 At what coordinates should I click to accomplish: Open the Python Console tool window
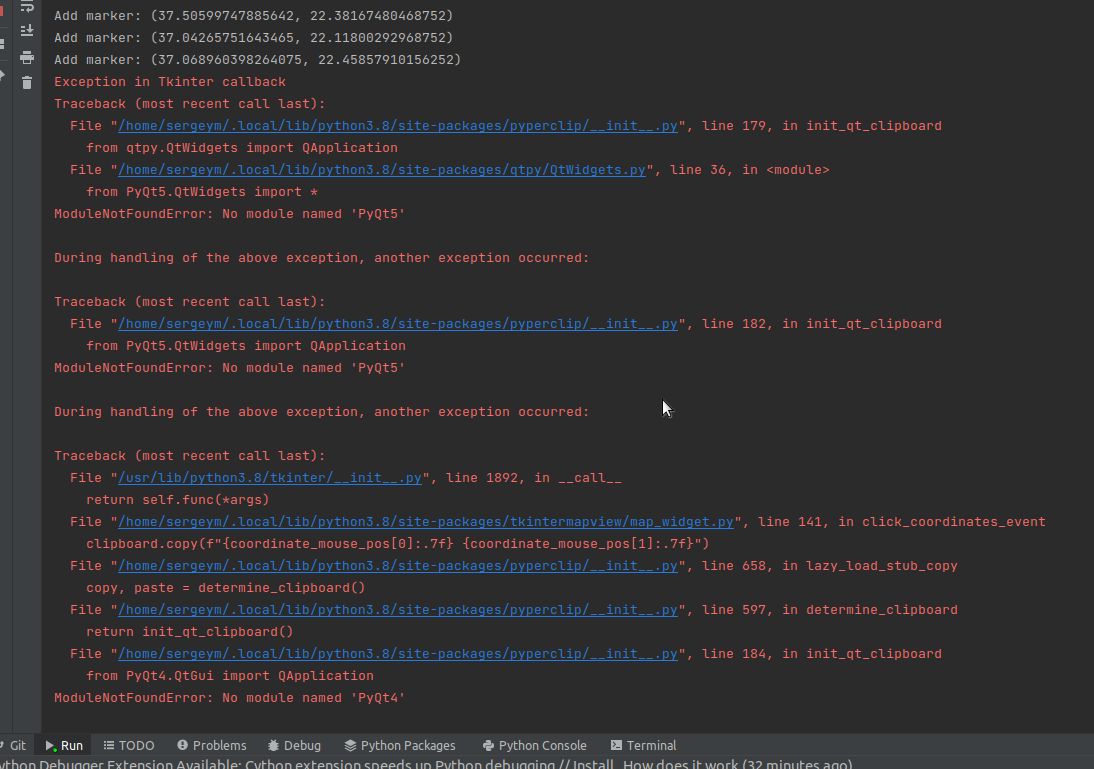535,745
